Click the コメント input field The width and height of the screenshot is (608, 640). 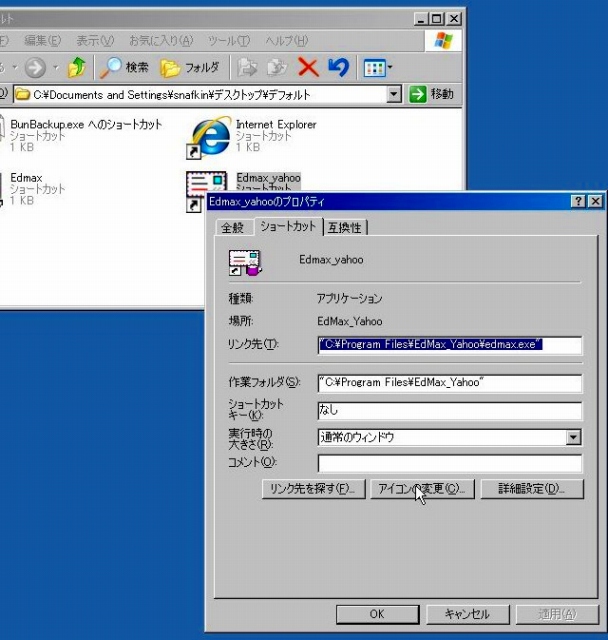coord(450,463)
